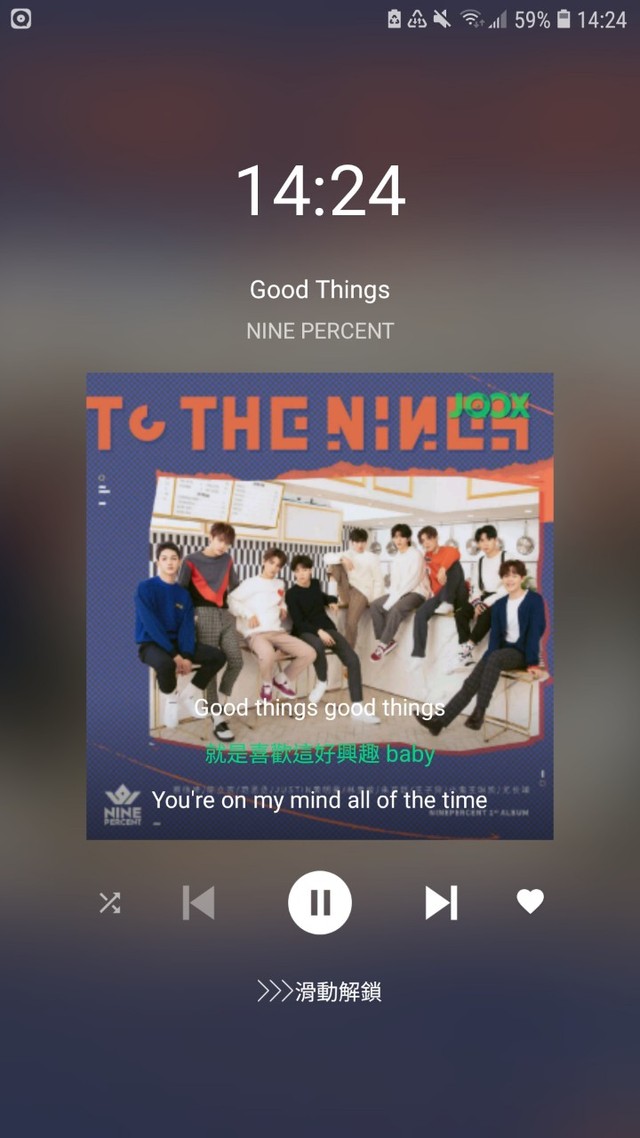Tap the Nine Percent logo on cover
This screenshot has width=640, height=1138.
pos(123,806)
